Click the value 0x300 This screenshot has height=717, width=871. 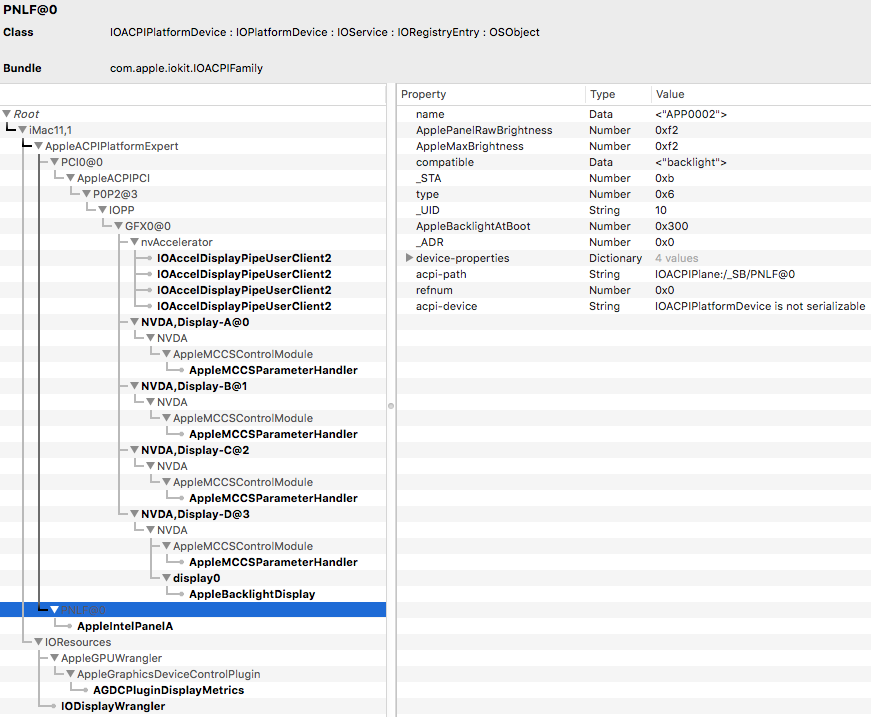coord(672,226)
